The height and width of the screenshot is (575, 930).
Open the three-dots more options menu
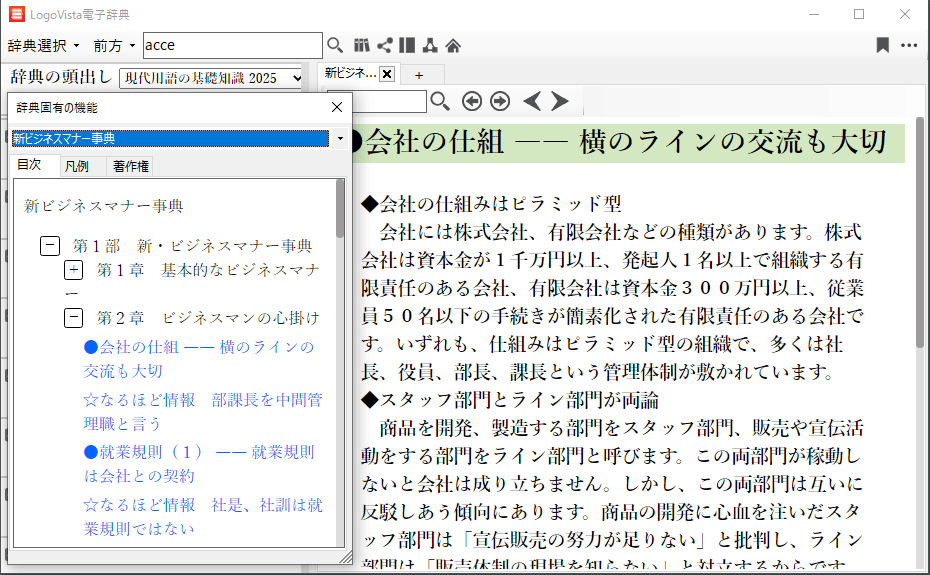click(909, 45)
